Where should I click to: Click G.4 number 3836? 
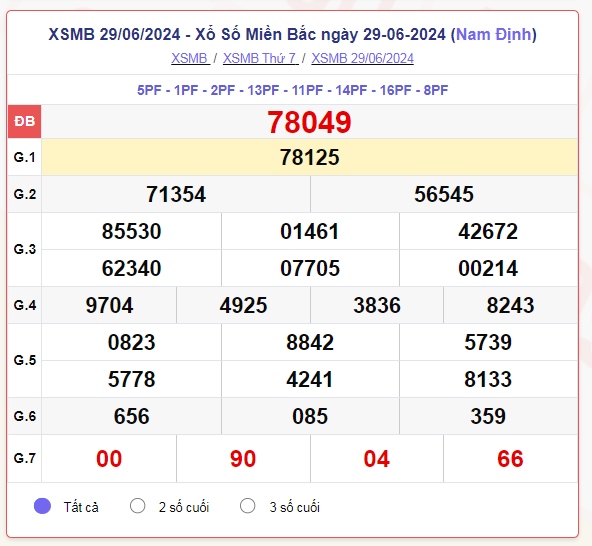coord(377,305)
